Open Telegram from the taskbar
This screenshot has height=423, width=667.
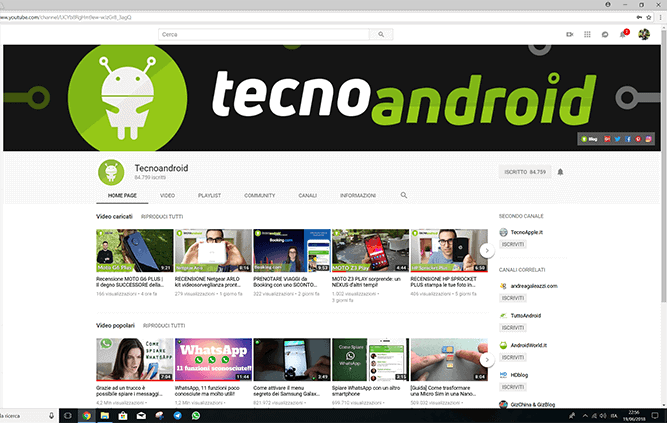point(178,416)
